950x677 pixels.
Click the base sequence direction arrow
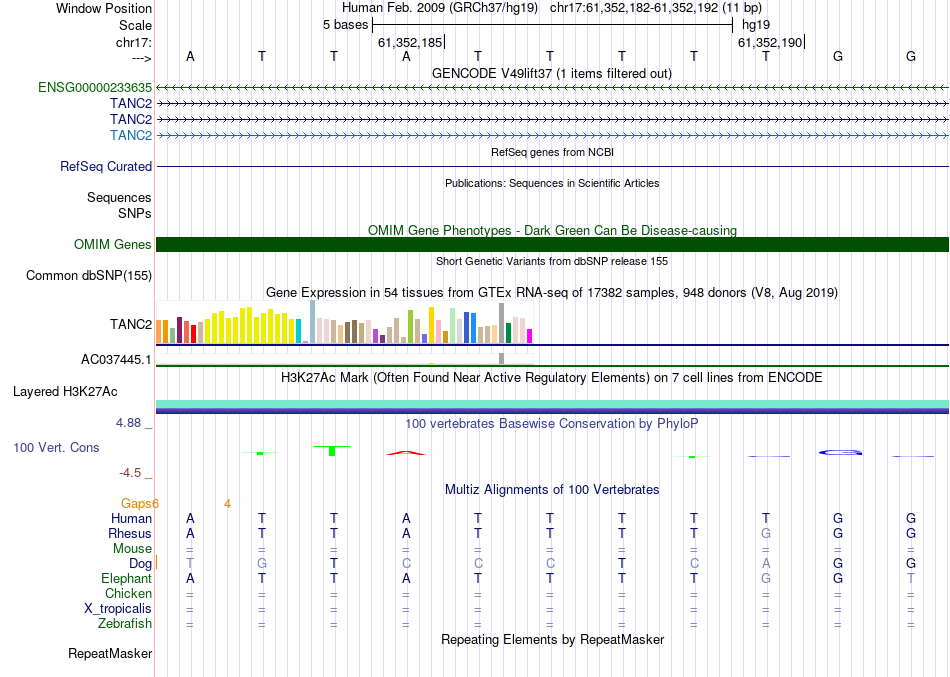click(x=142, y=58)
